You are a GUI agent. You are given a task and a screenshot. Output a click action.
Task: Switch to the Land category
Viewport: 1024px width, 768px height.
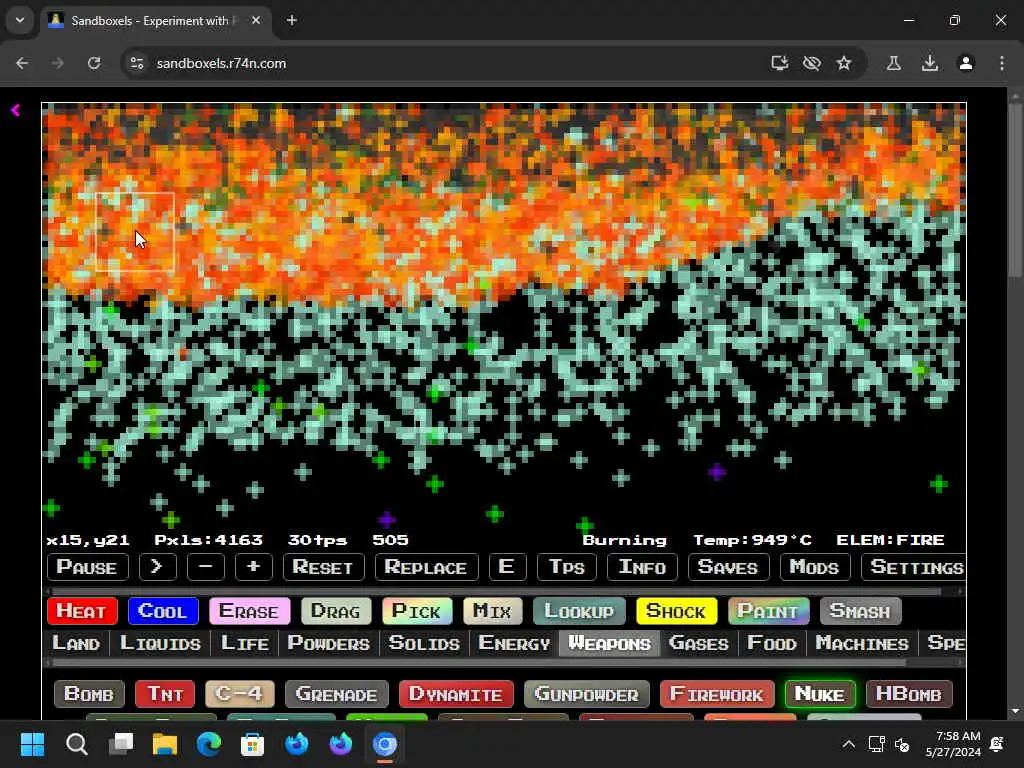tap(76, 643)
